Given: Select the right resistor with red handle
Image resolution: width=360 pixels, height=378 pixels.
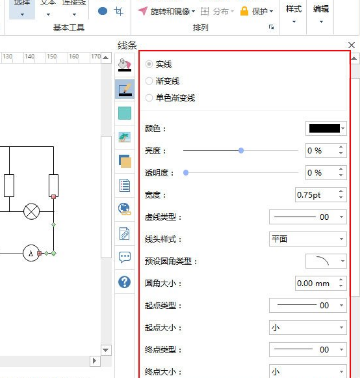Looking at the screenshot, I should (x=53, y=185).
